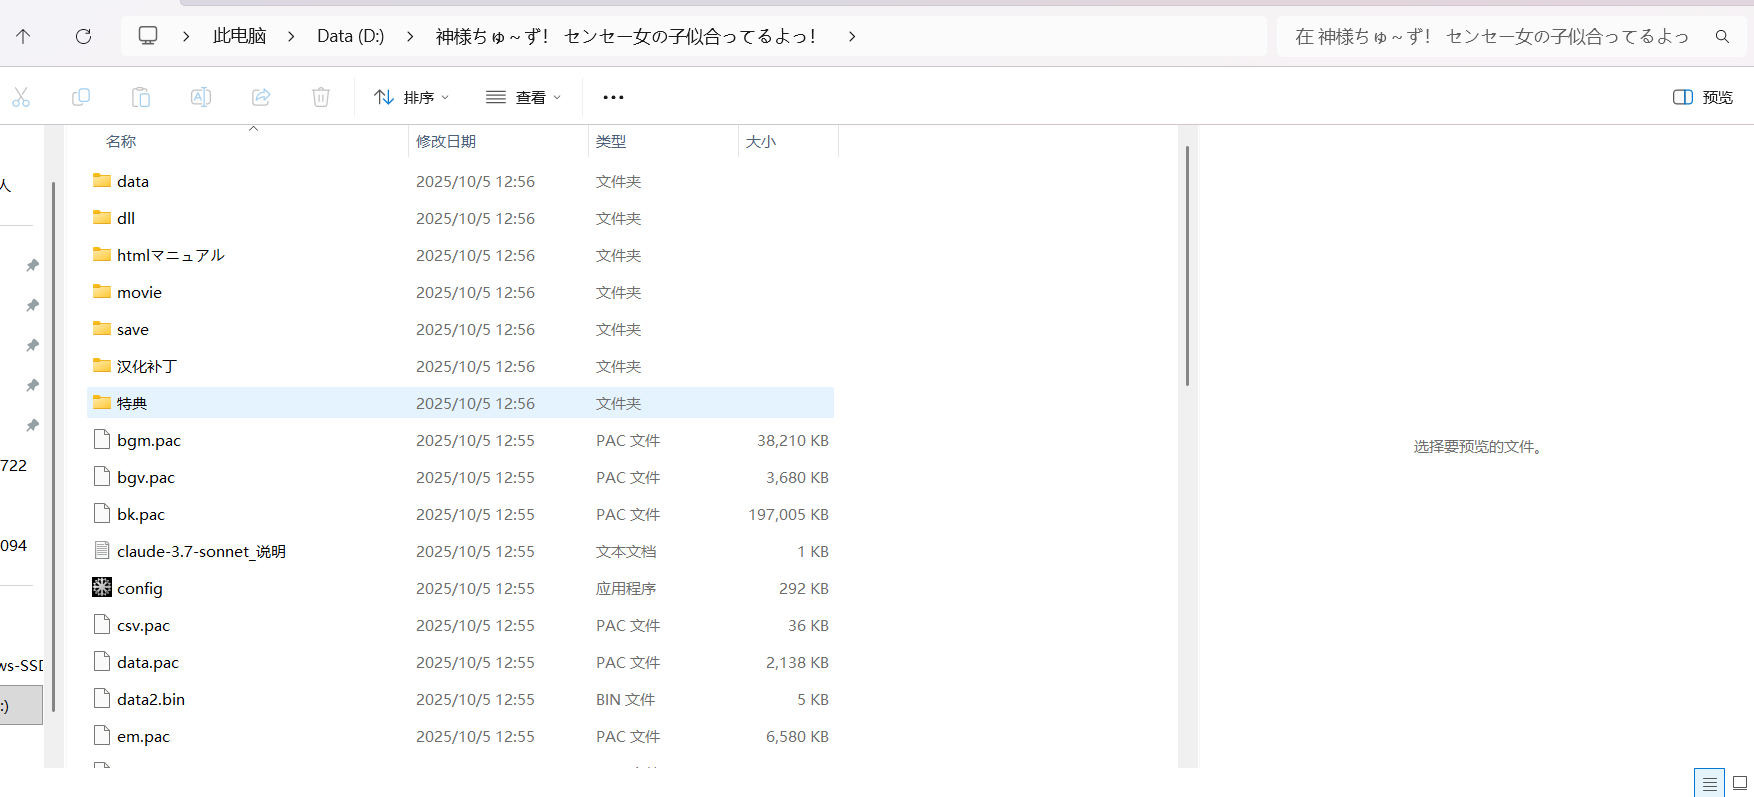Click the BIN 文件 type cell
Viewport: 1754px width, 797px height.
pyautogui.click(x=625, y=699)
